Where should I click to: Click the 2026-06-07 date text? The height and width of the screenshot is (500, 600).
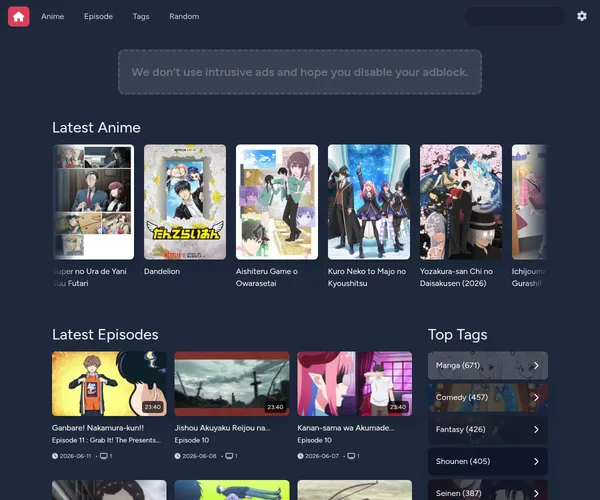click(322, 456)
